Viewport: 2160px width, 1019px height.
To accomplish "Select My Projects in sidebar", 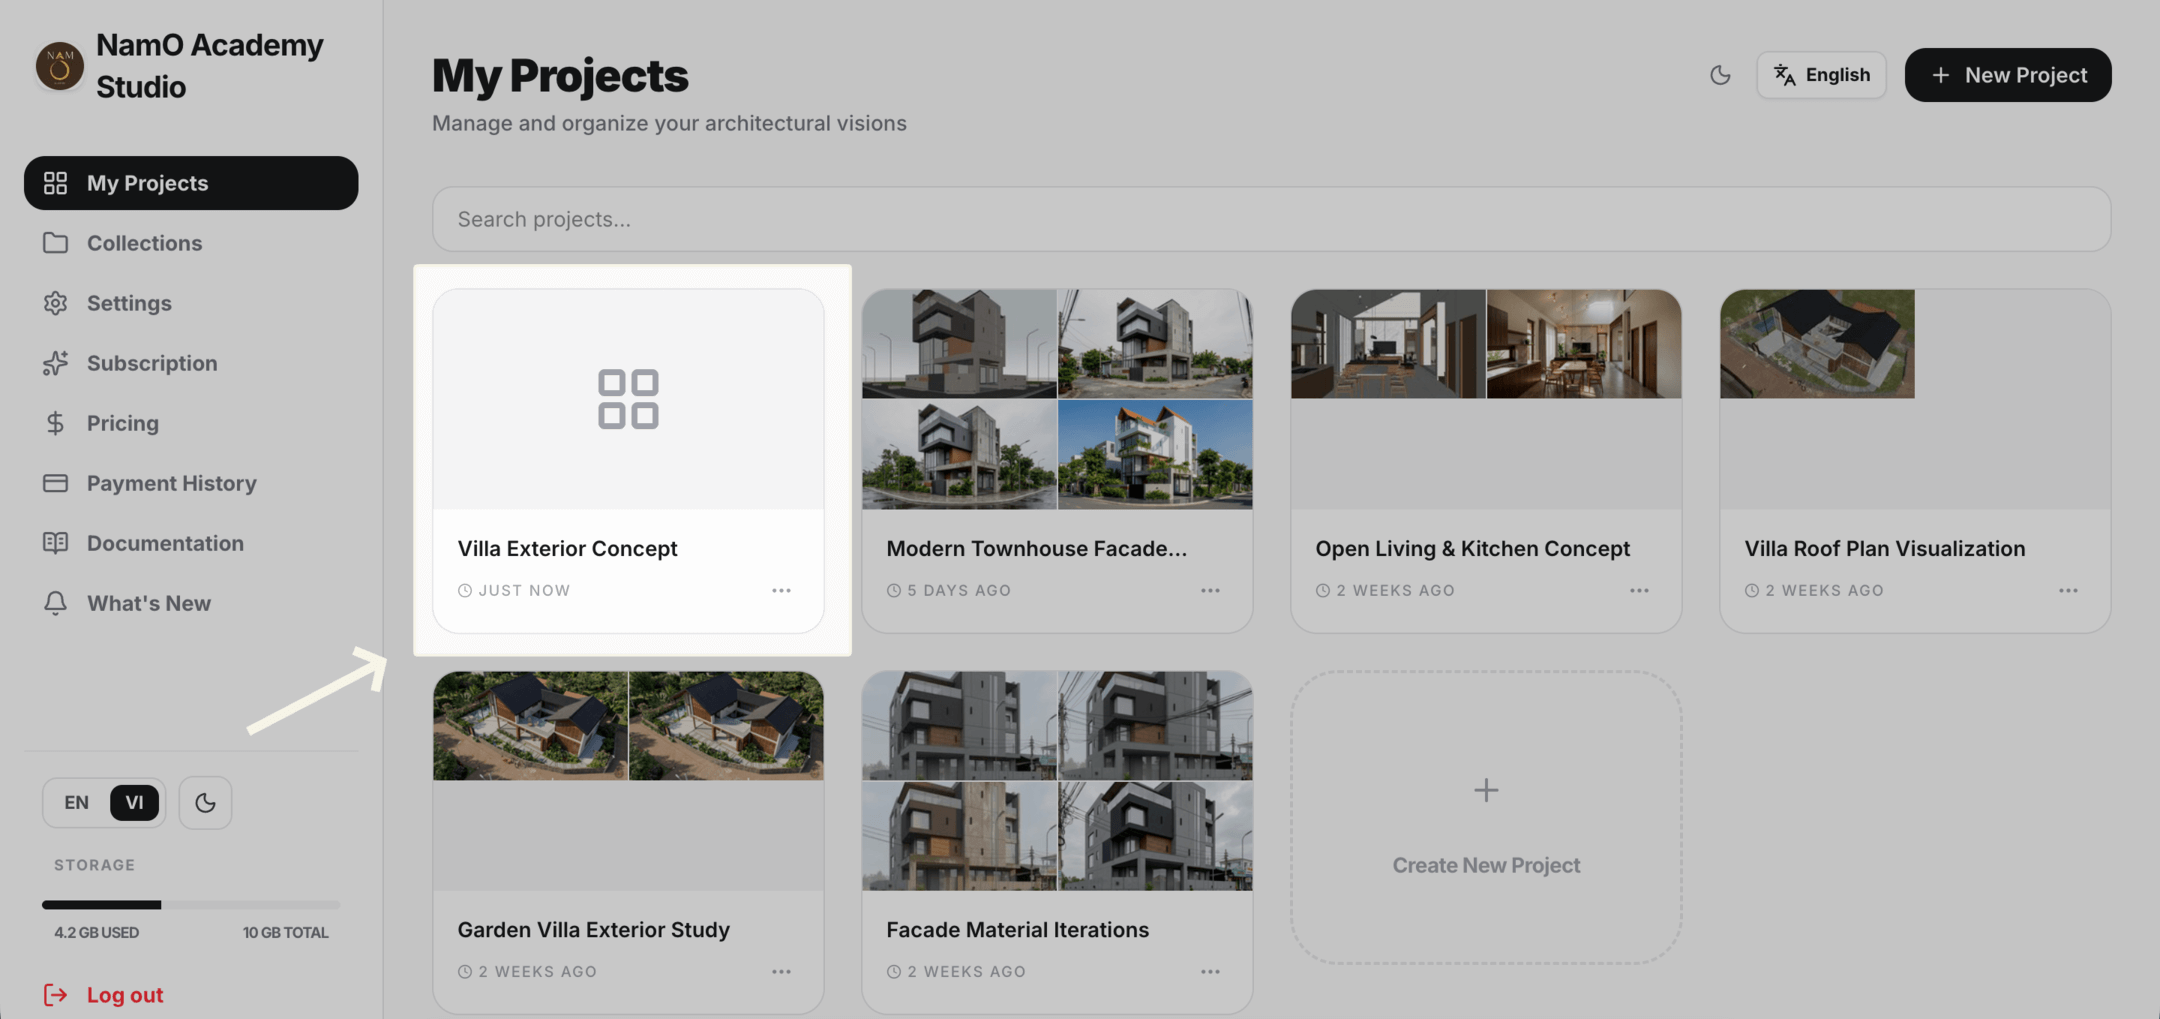I will tap(191, 183).
